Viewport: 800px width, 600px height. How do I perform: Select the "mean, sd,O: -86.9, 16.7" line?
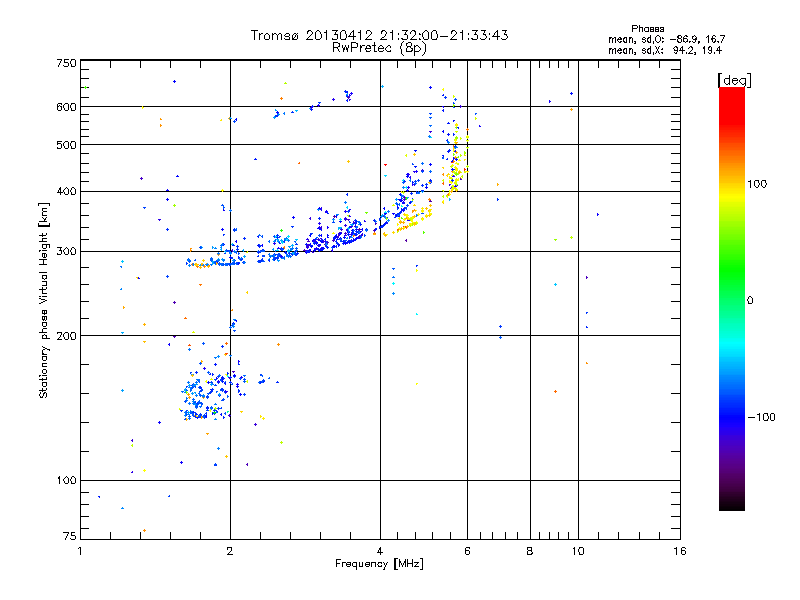click(666, 39)
